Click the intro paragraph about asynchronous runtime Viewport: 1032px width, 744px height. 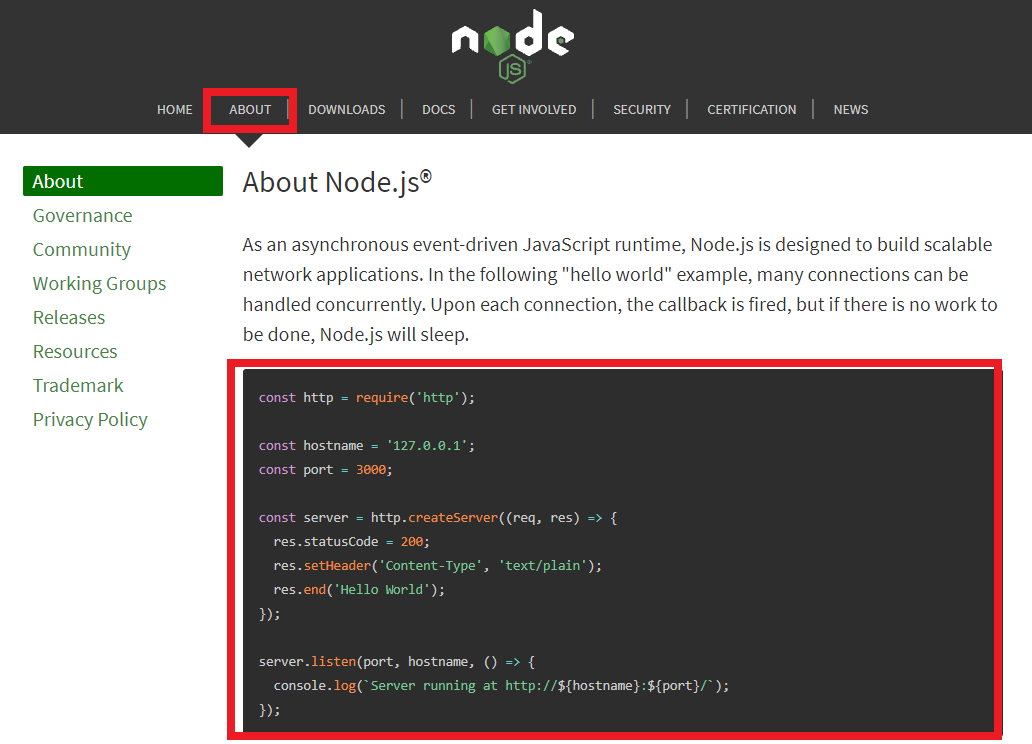pos(620,290)
